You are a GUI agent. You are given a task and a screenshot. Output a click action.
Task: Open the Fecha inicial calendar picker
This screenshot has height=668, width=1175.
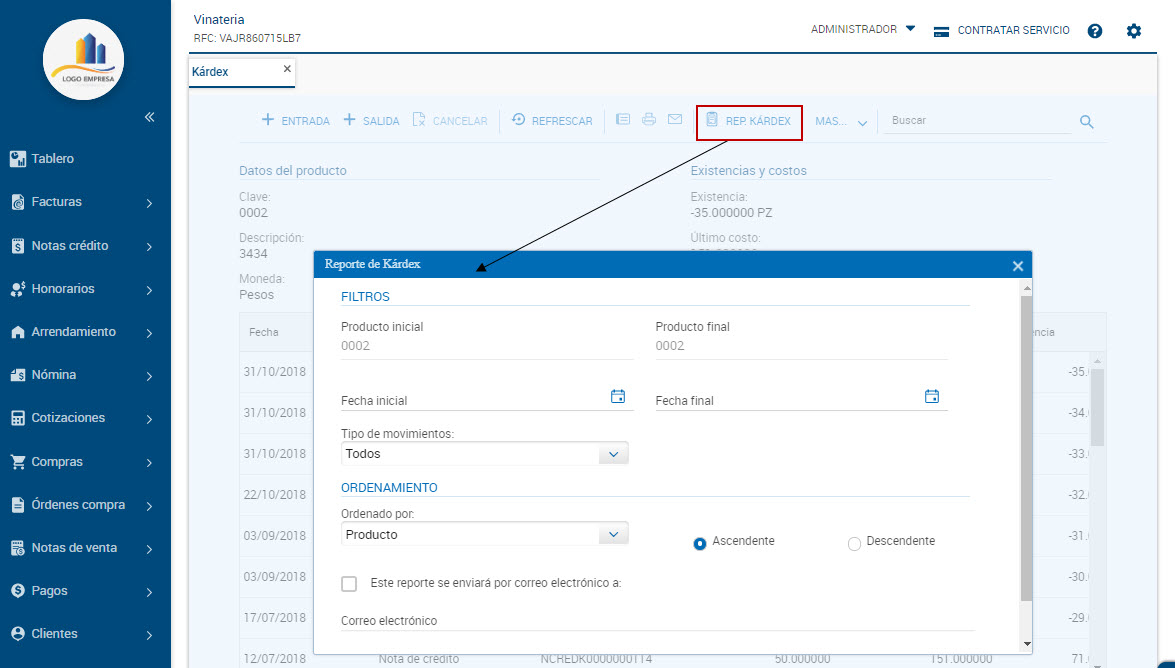618,397
